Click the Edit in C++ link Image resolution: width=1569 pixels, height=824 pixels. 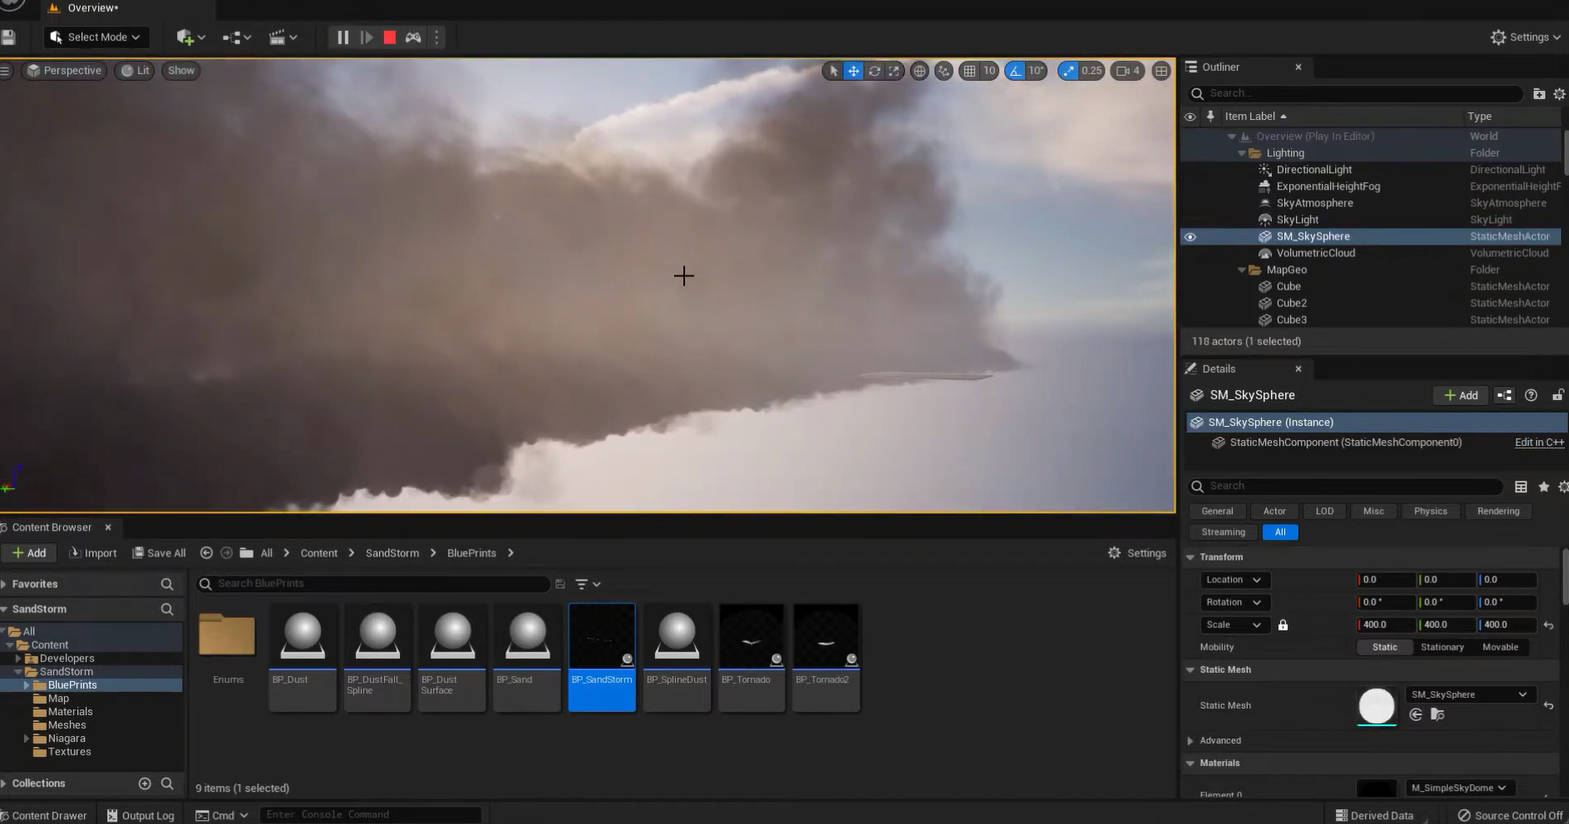(1538, 442)
